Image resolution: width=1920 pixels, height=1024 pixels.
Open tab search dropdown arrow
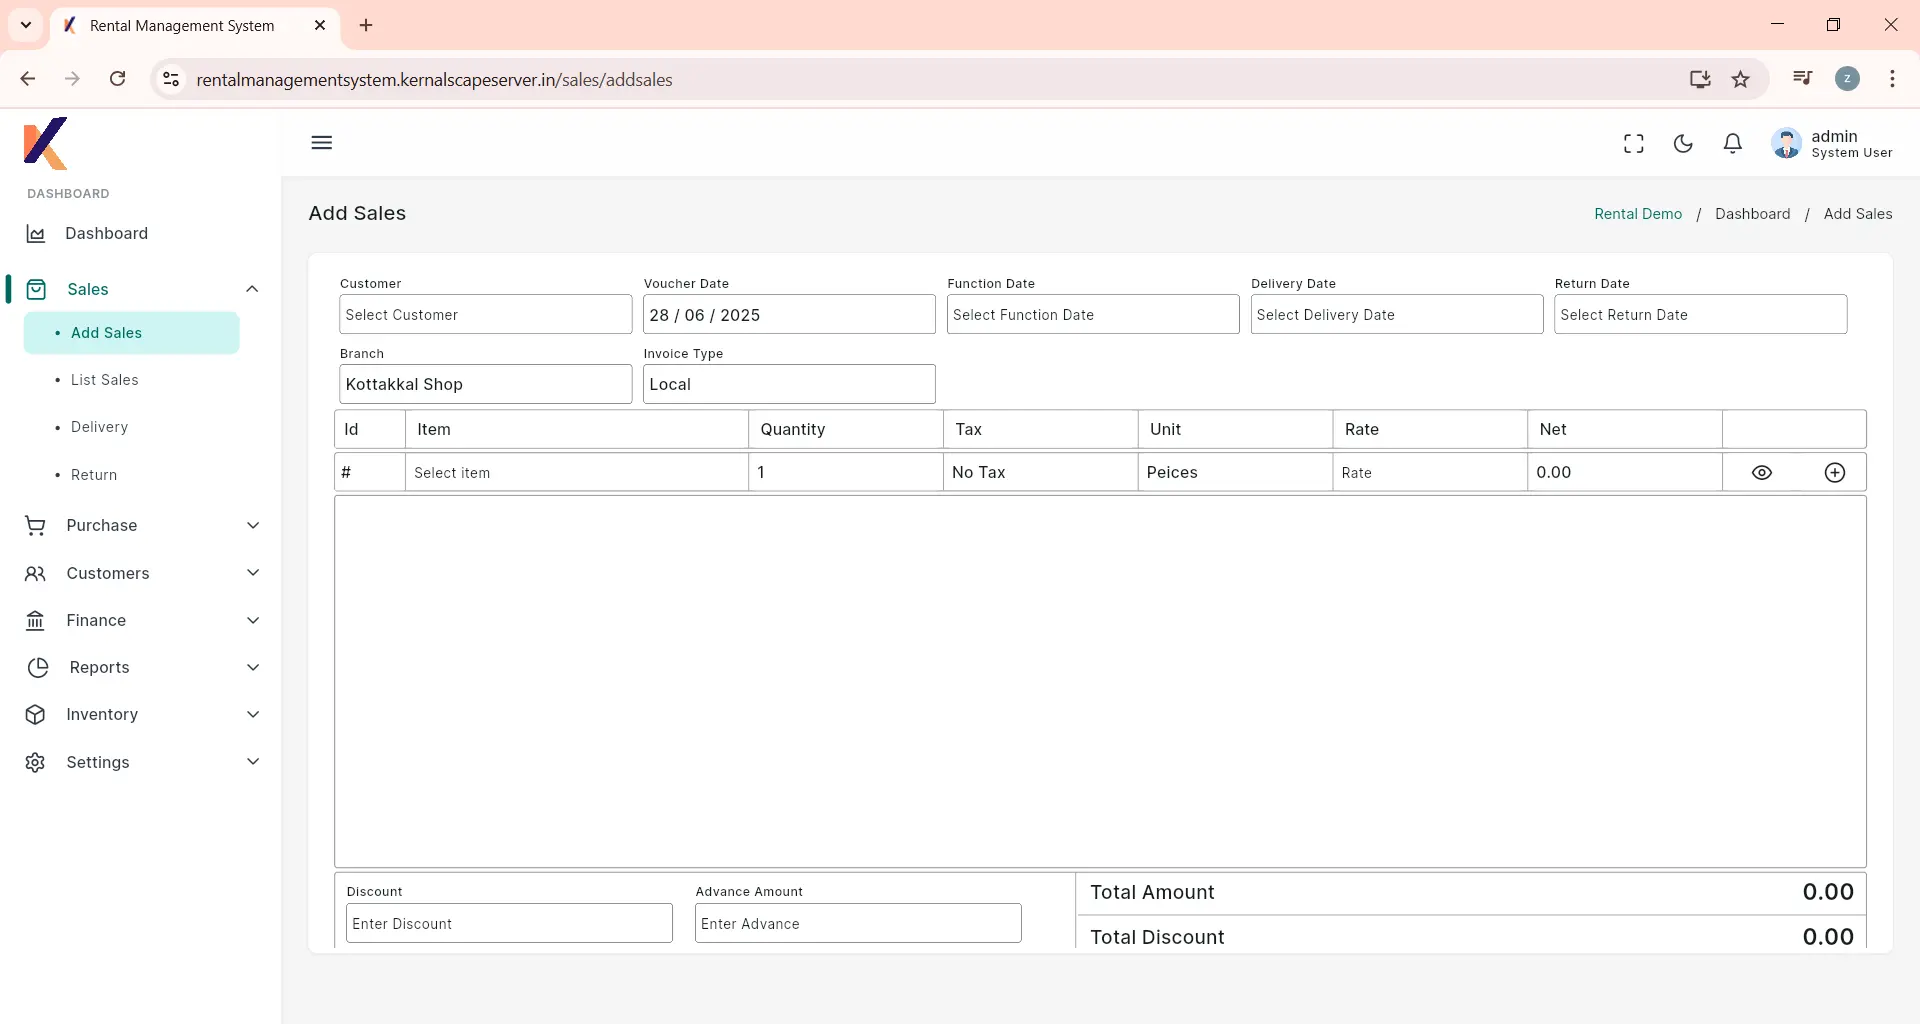click(x=26, y=25)
